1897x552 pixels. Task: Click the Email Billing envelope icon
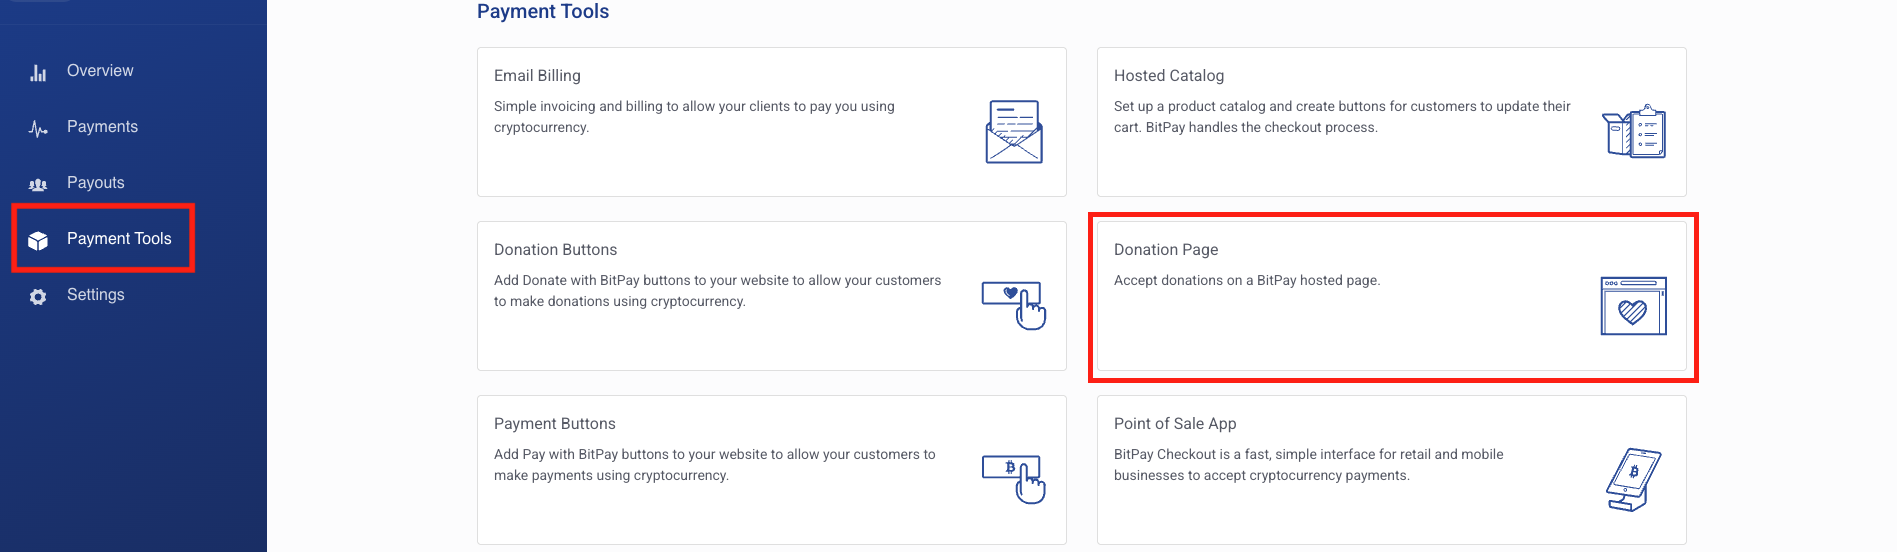[x=1014, y=131]
